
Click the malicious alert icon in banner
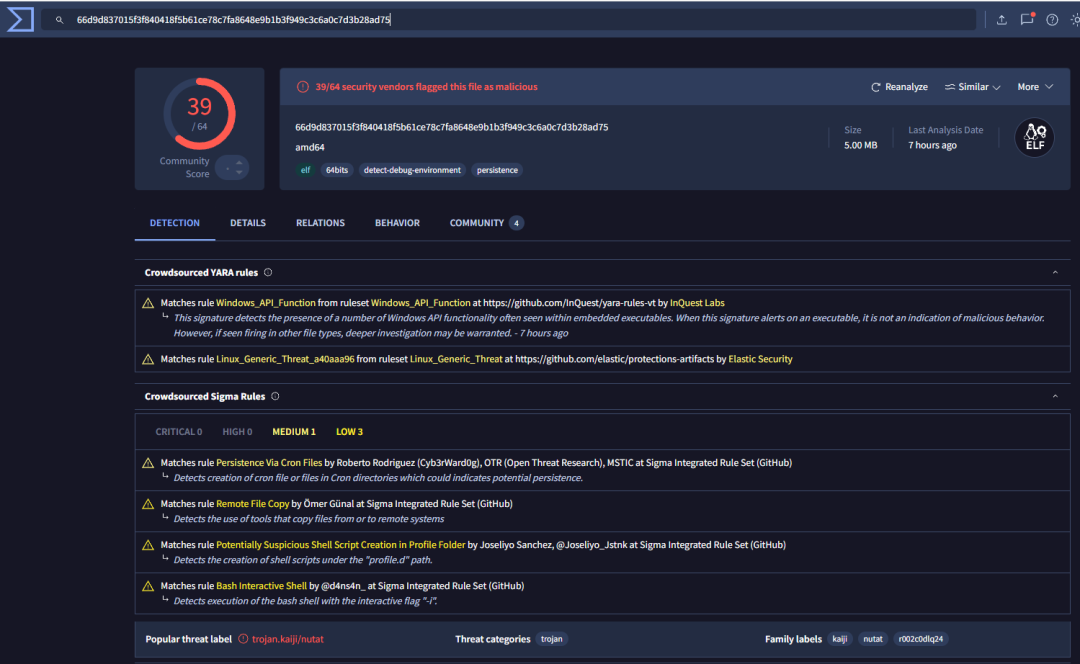click(302, 87)
